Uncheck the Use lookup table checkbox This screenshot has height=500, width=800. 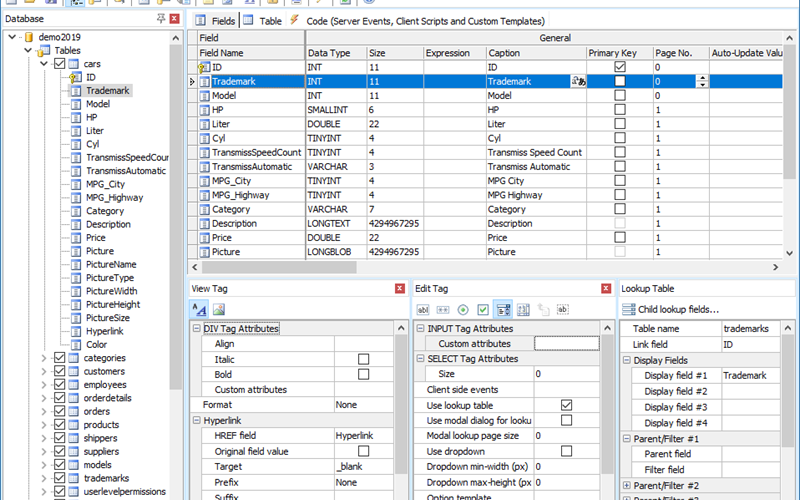click(x=566, y=405)
